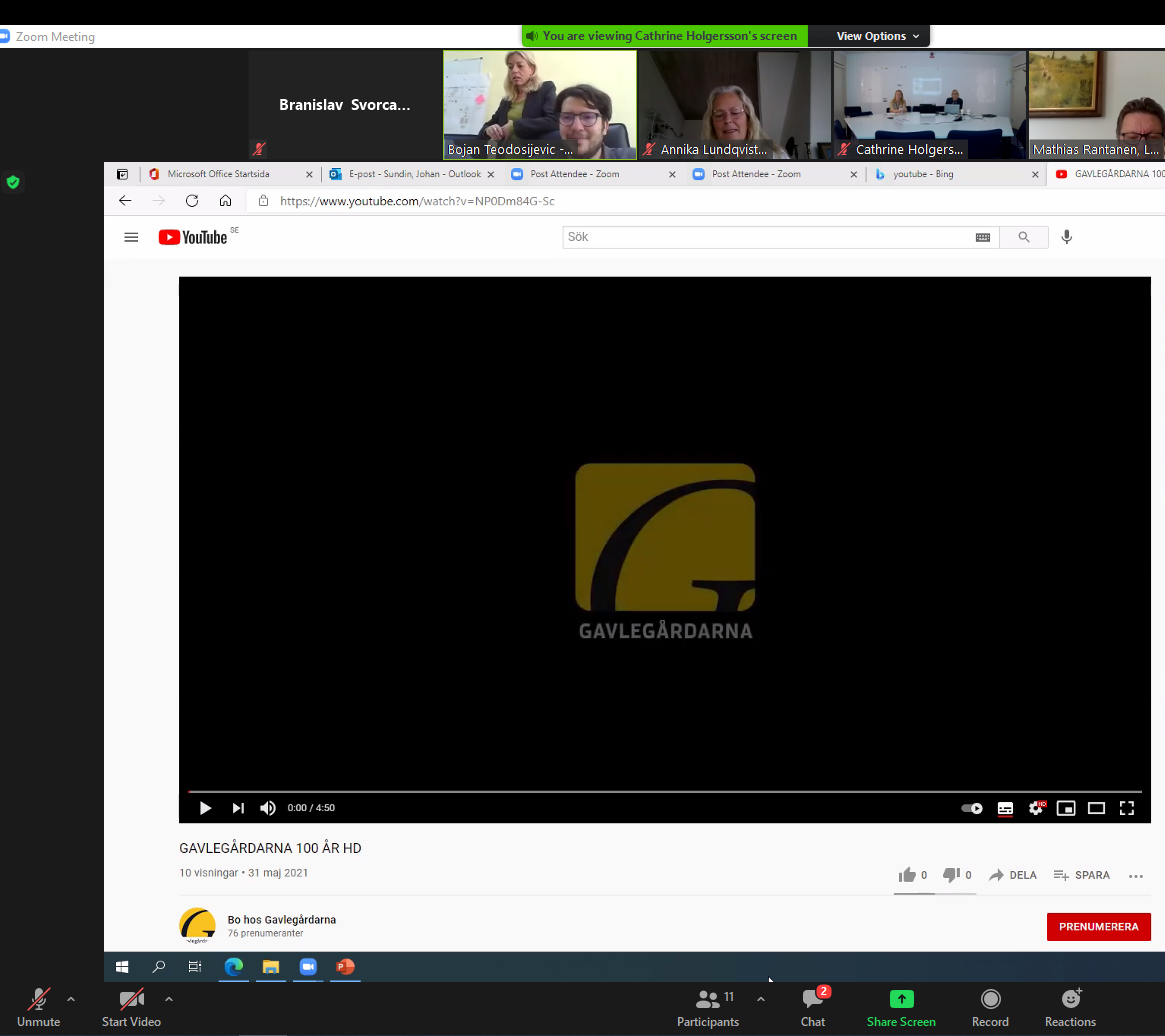The height and width of the screenshot is (1036, 1165).
Task: Start recording with the Record button
Action: (990, 1008)
